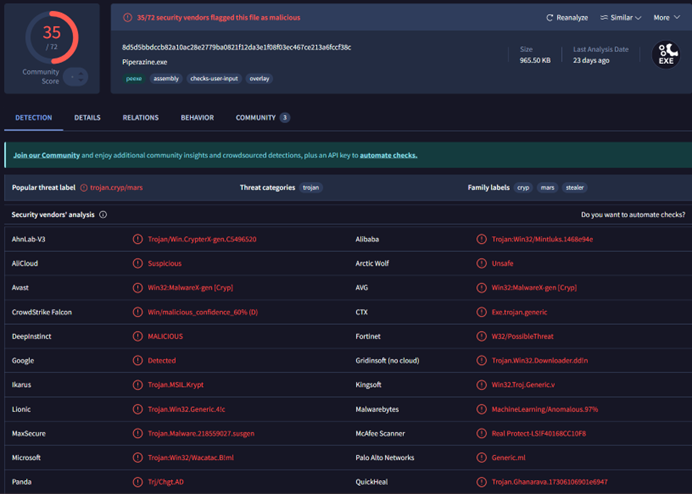
Task: Click the alert icon in Fortinet row
Action: 481,336
